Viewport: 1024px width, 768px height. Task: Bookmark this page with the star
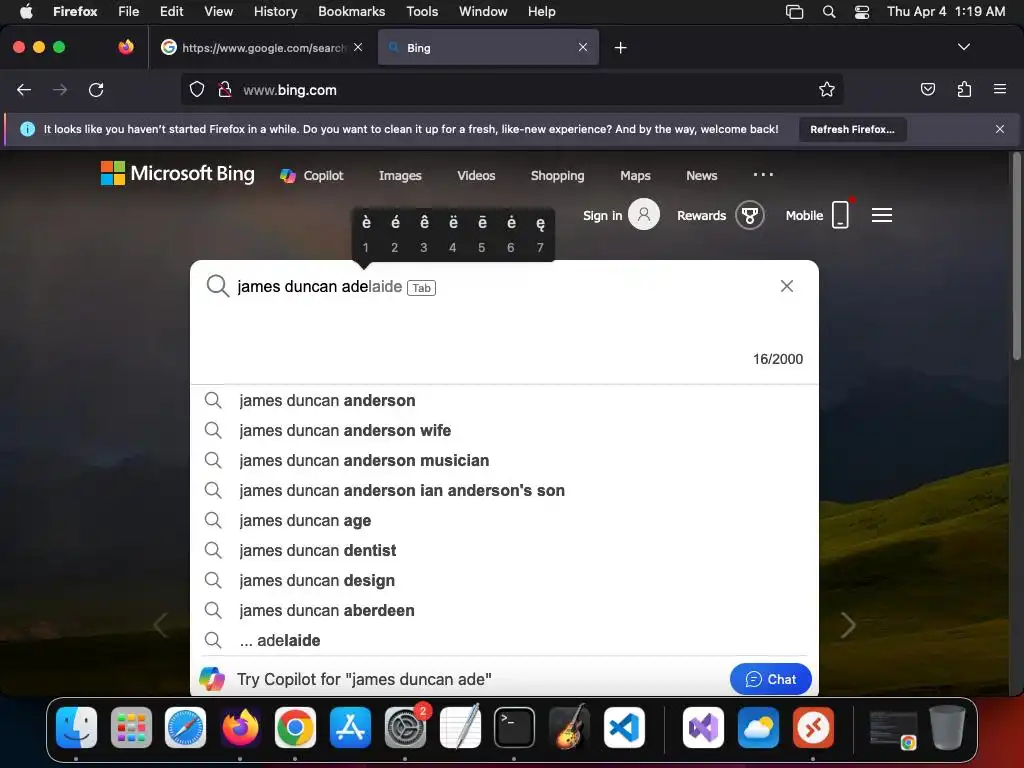[827, 90]
